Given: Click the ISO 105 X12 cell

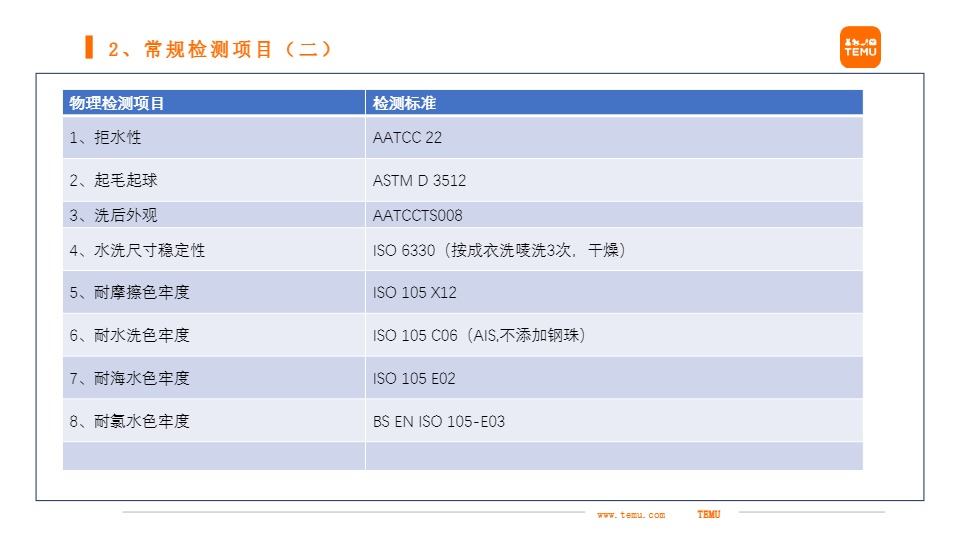Looking at the screenshot, I should point(414,293).
